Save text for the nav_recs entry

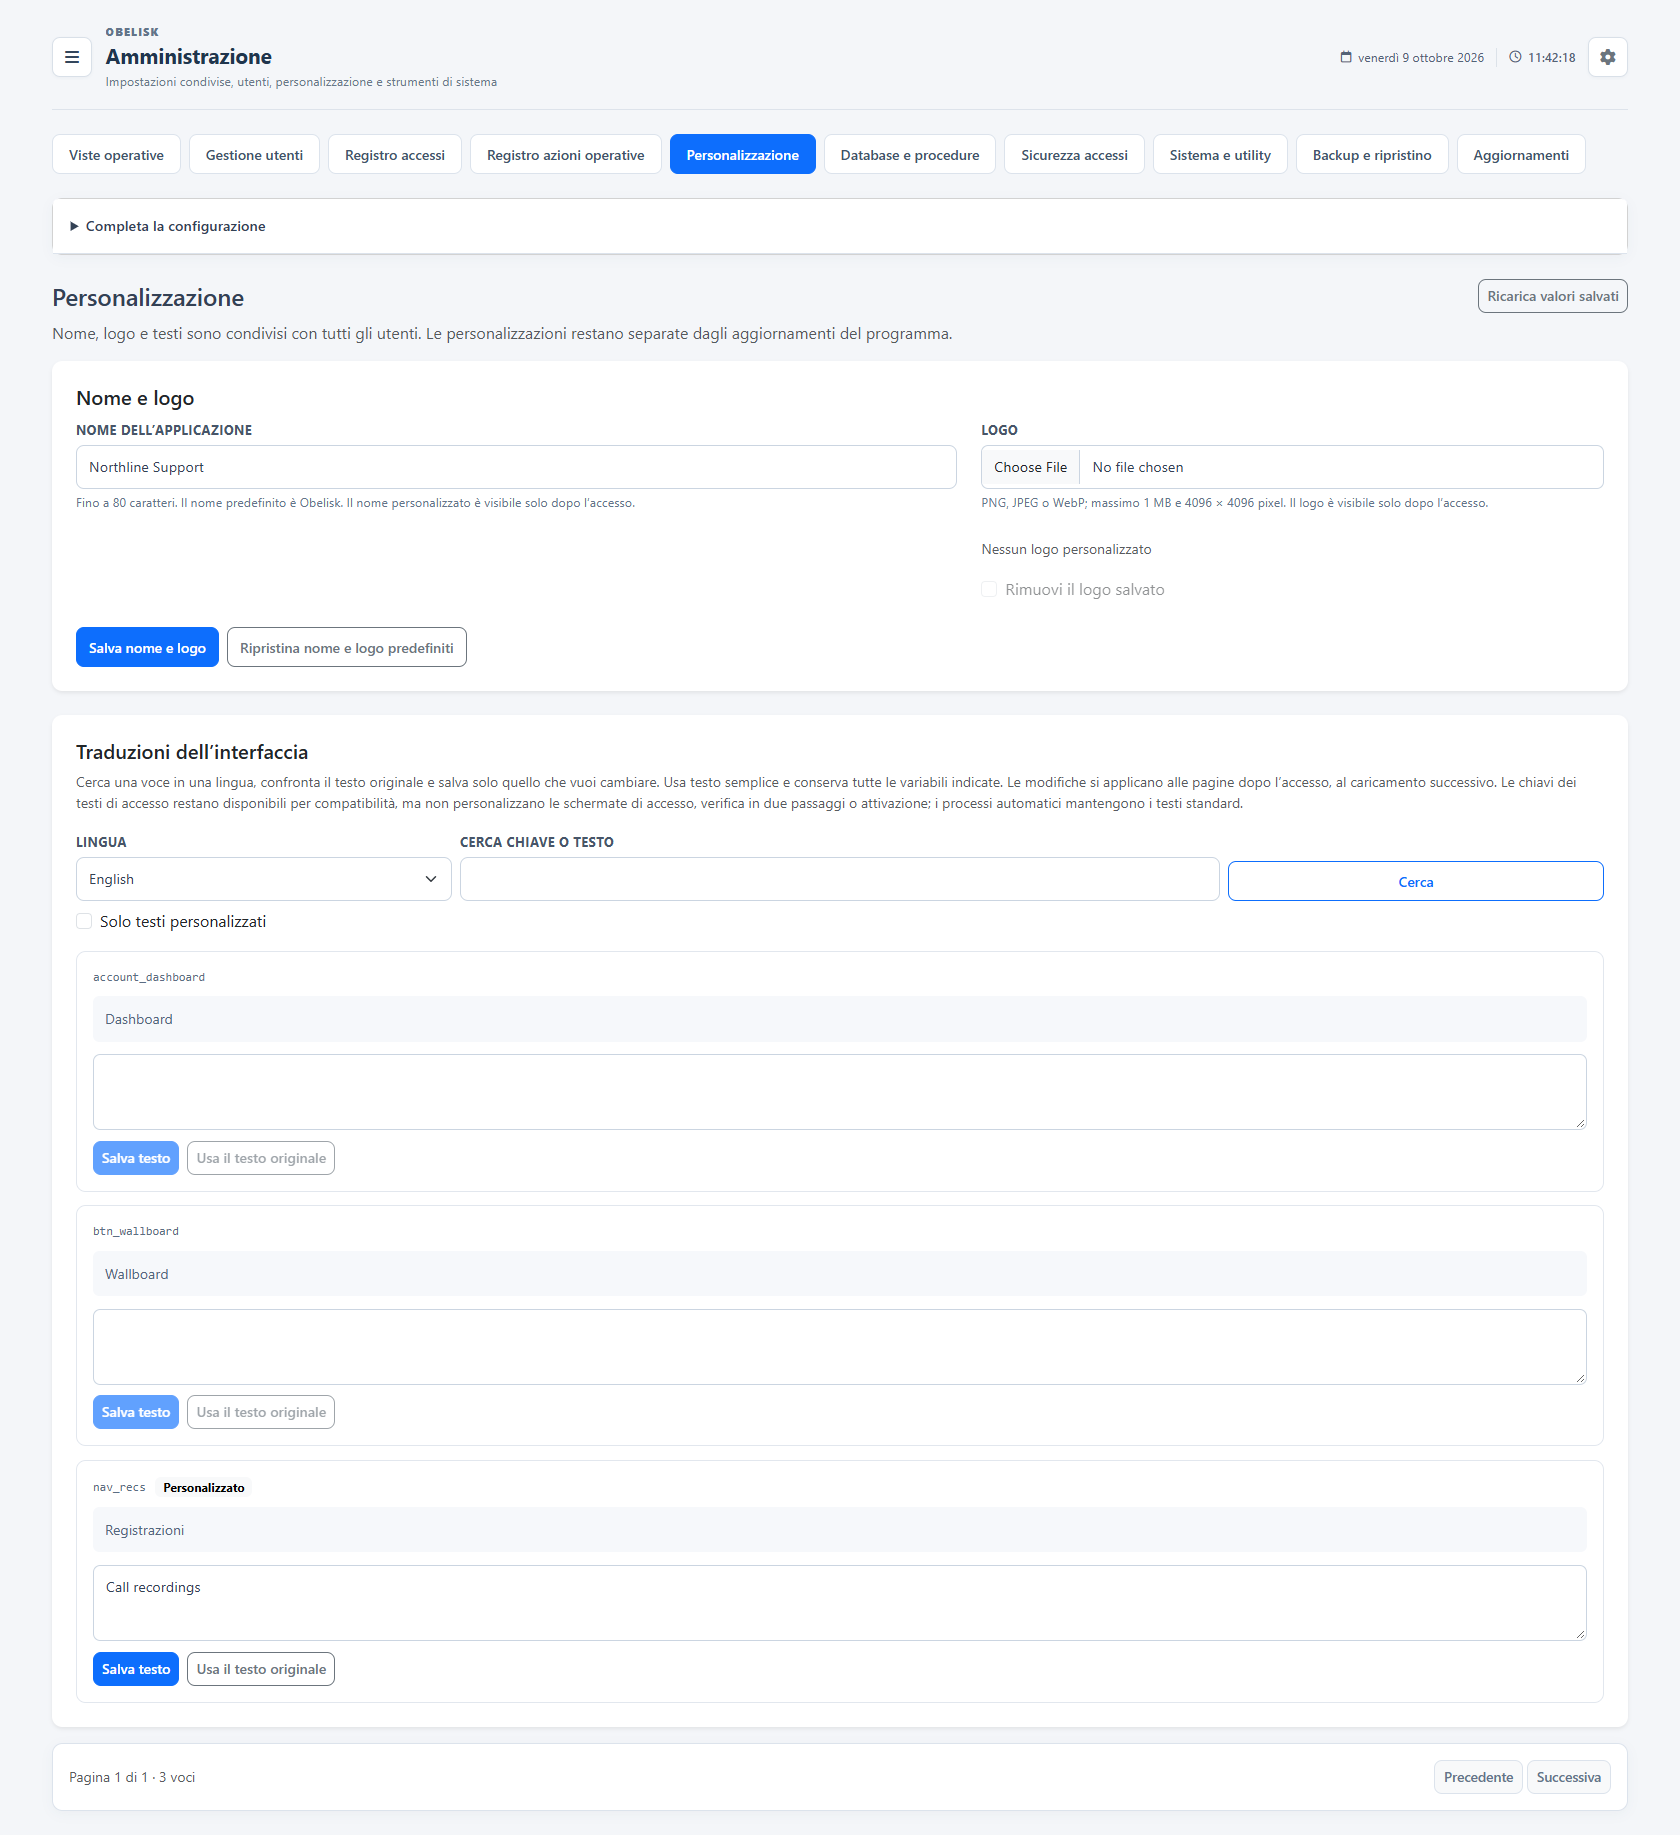pos(136,1669)
